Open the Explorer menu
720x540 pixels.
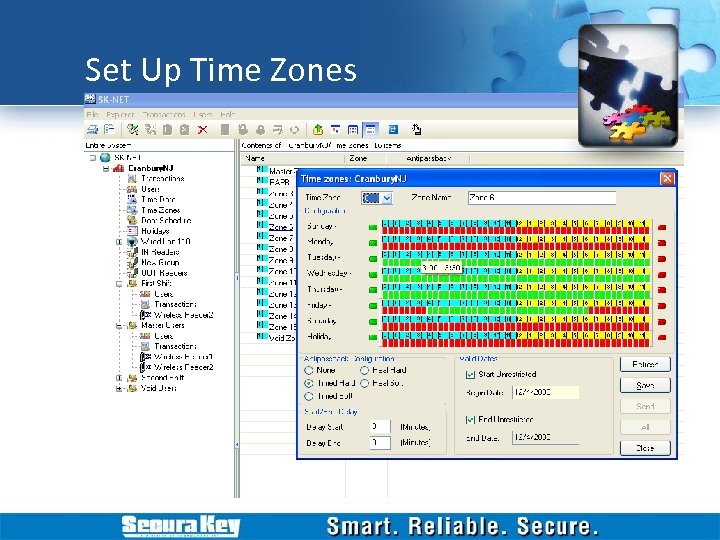(x=120, y=114)
